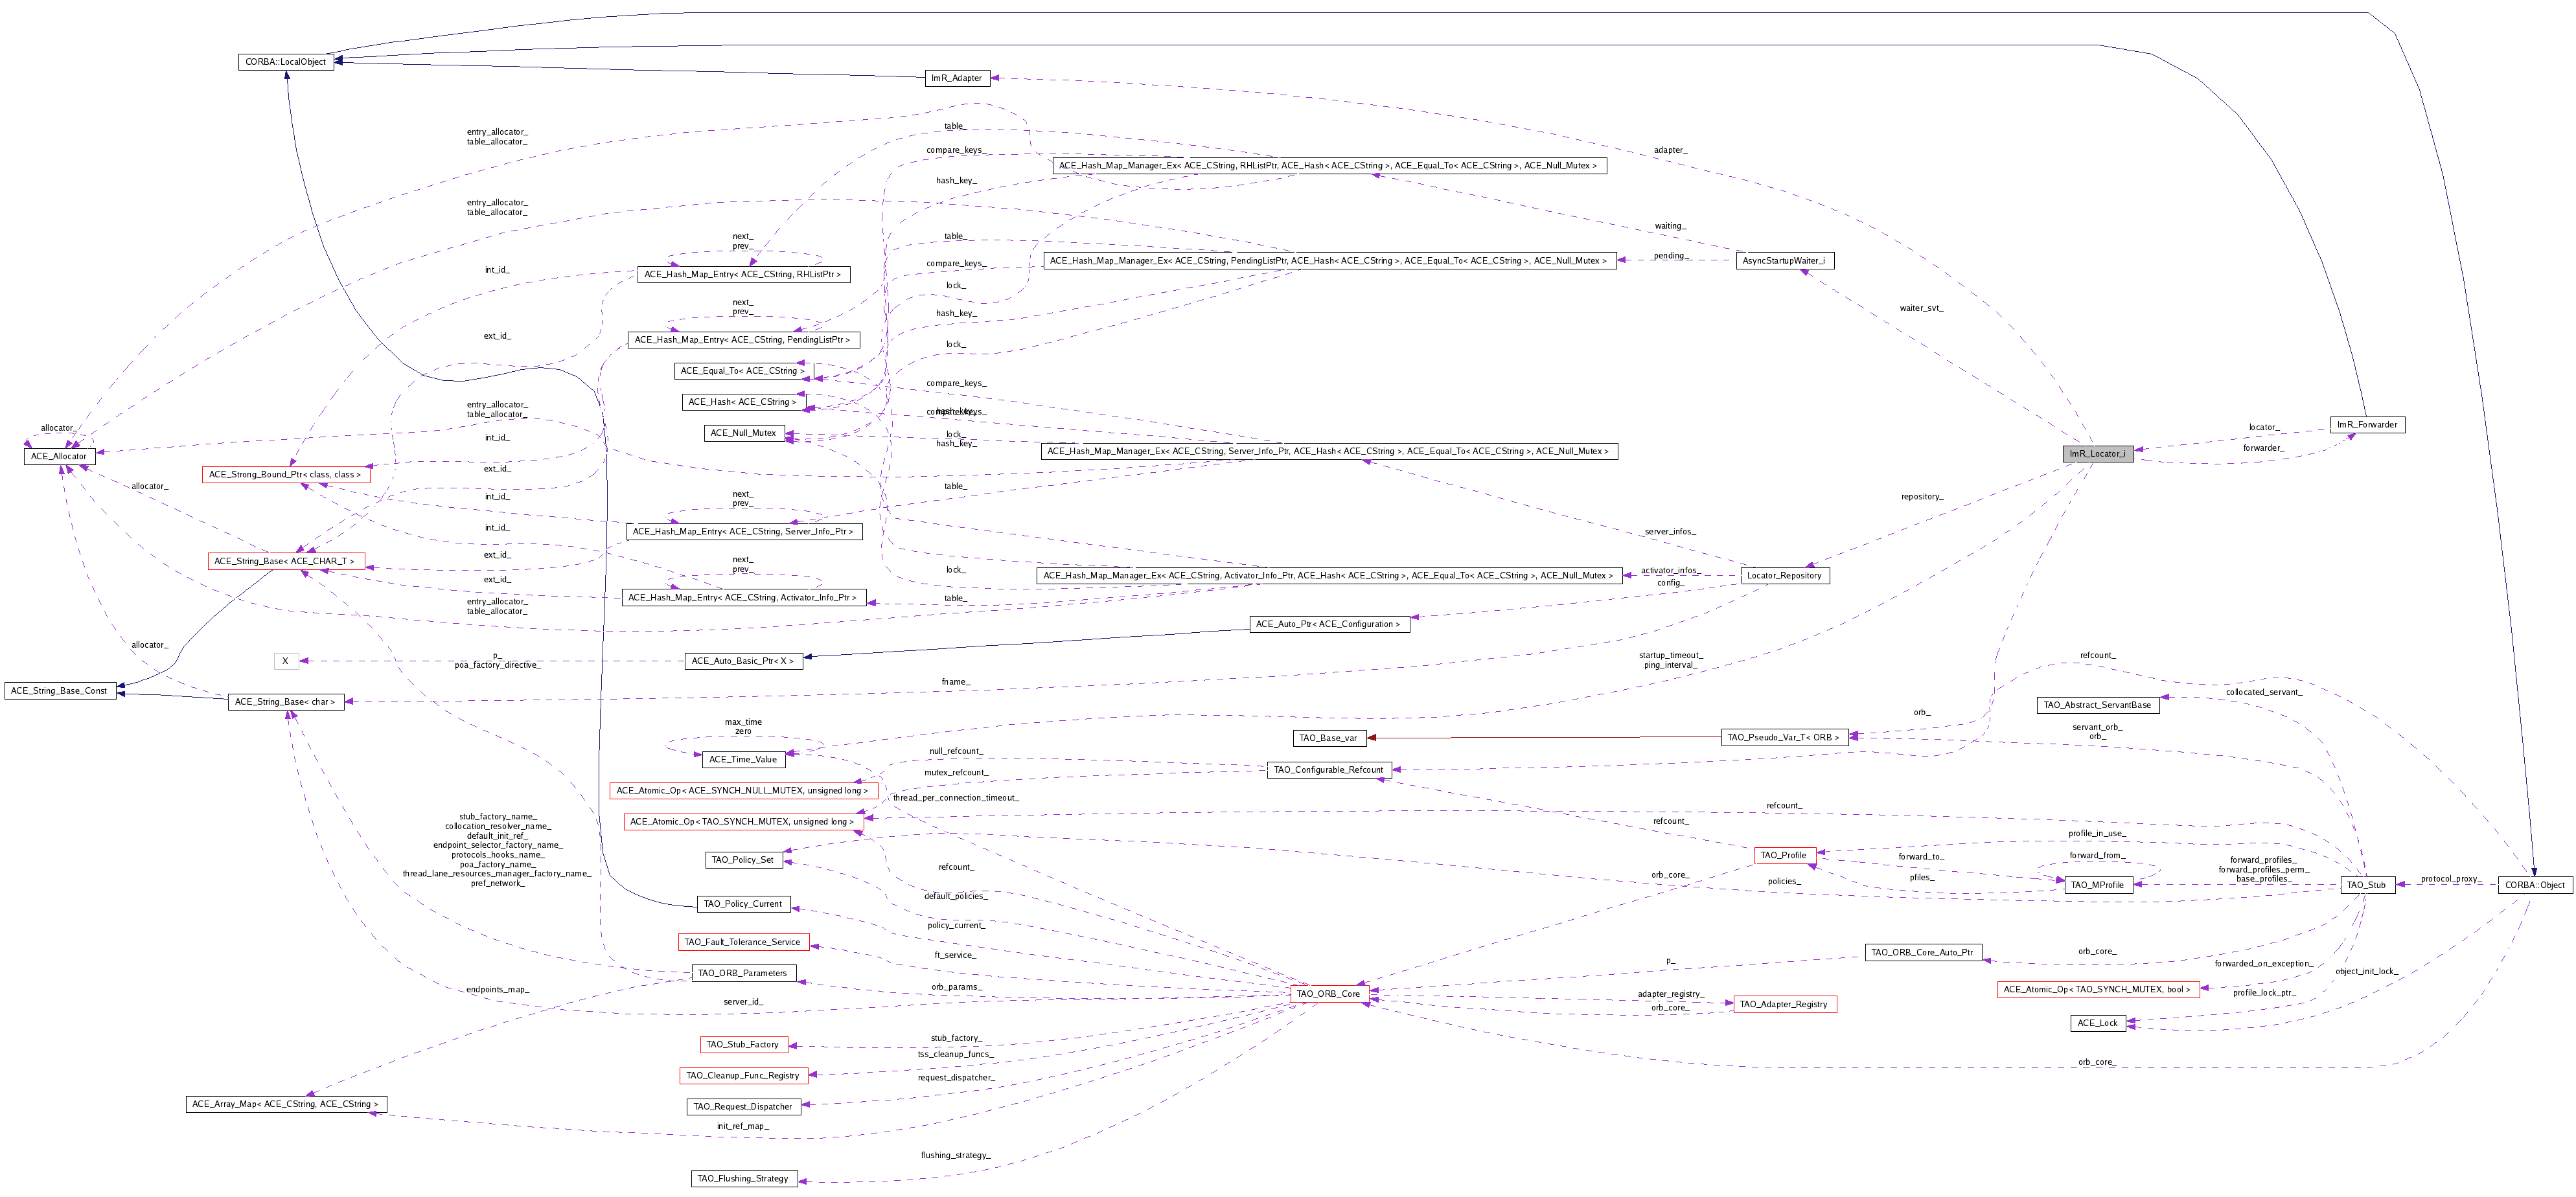
Task: Click the TAO_Stub class node
Action: (x=2366, y=884)
